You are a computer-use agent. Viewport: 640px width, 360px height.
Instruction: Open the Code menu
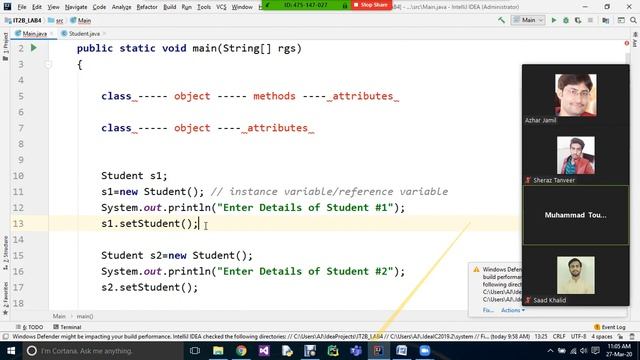tap(99, 7)
